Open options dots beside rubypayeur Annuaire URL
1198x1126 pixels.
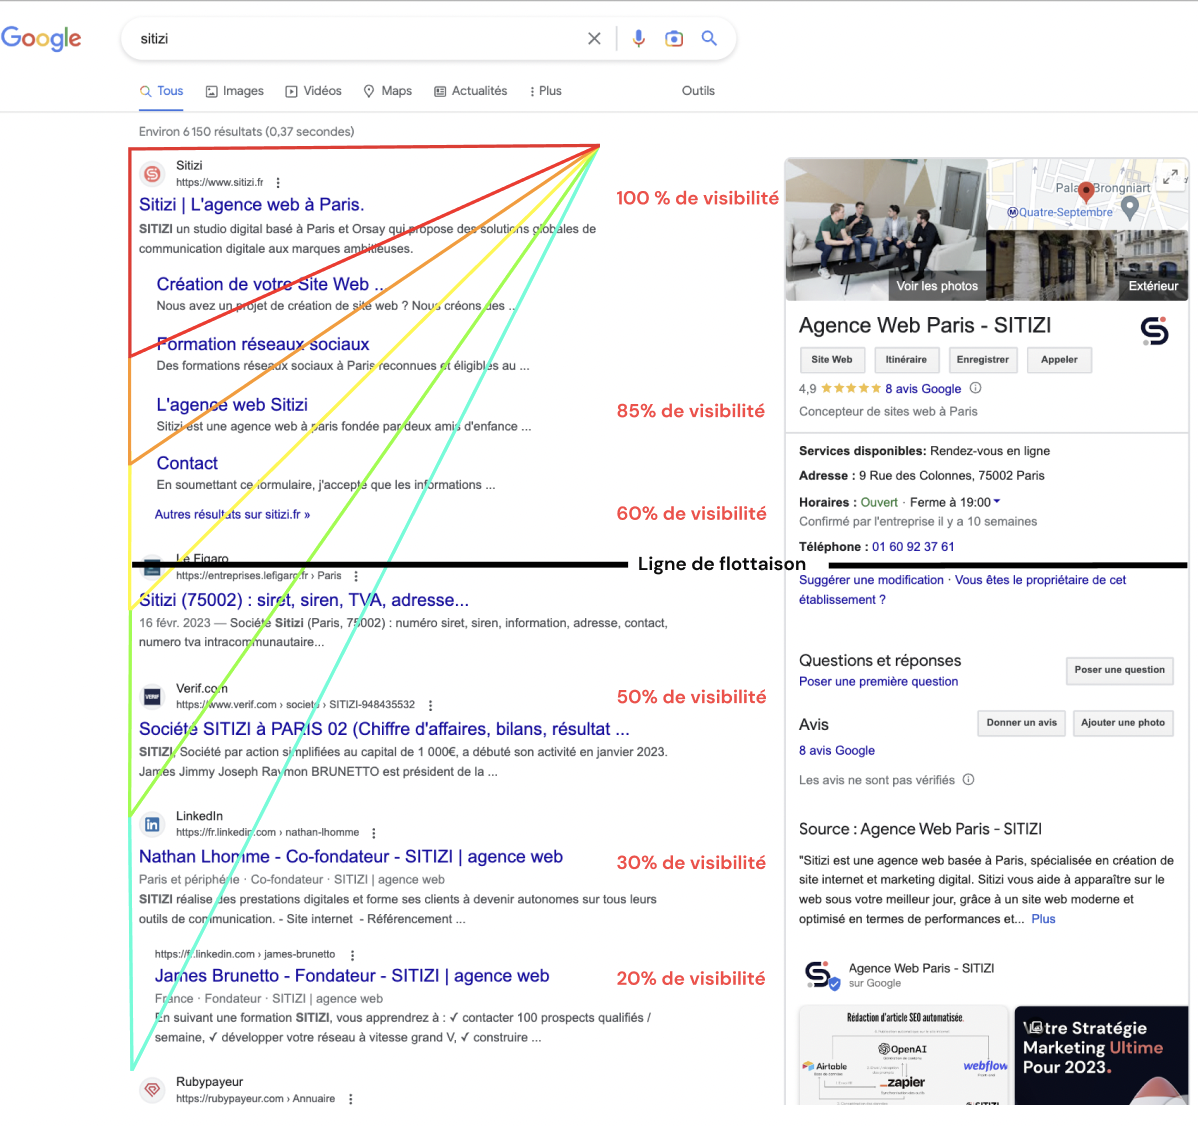coord(351,1099)
